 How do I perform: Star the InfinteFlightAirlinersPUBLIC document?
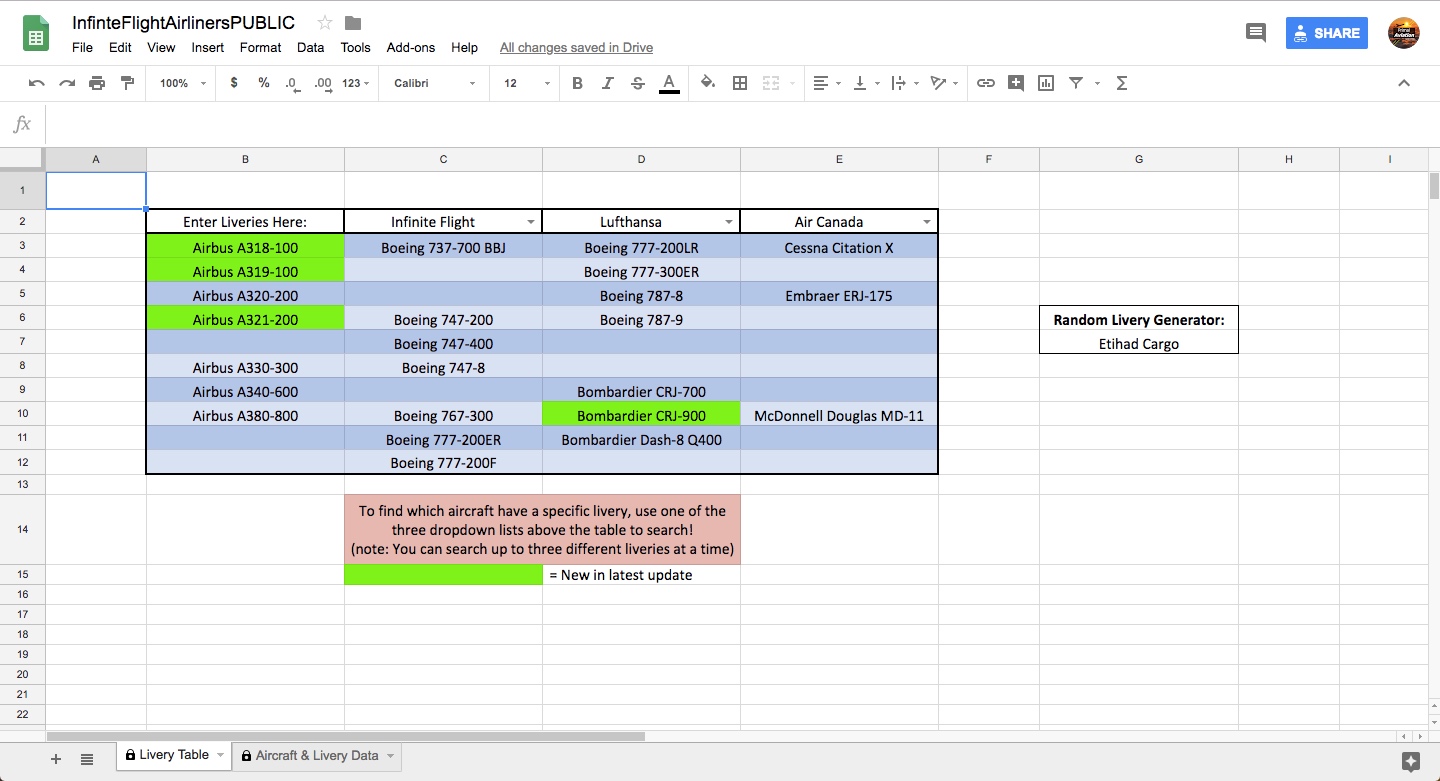(325, 22)
